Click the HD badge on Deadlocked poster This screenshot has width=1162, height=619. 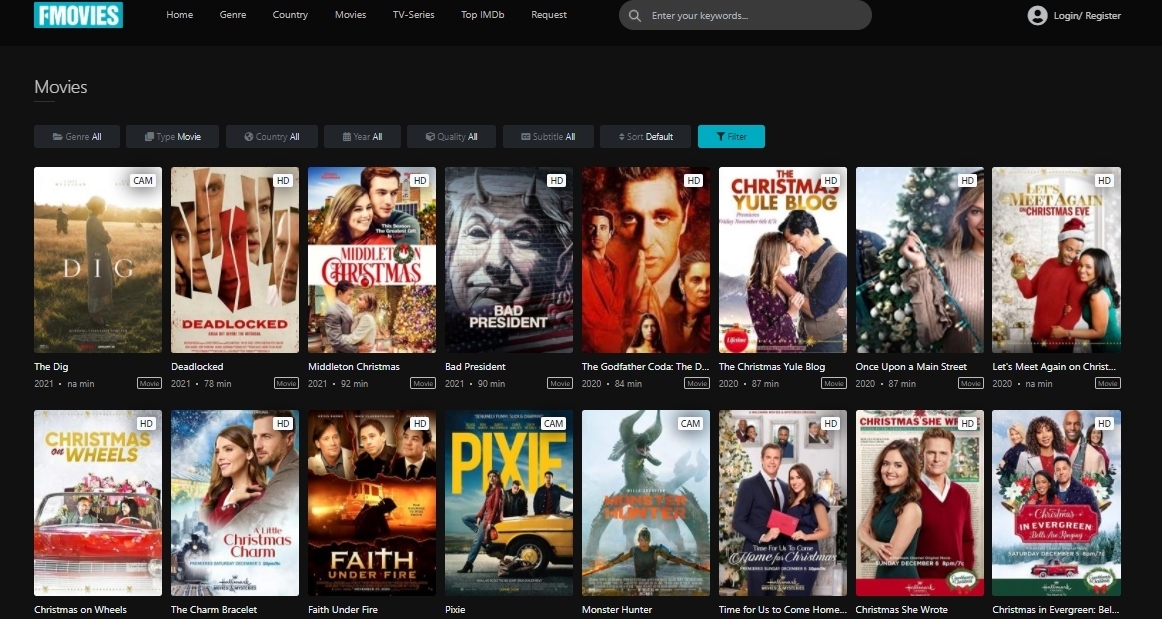pyautogui.click(x=282, y=180)
